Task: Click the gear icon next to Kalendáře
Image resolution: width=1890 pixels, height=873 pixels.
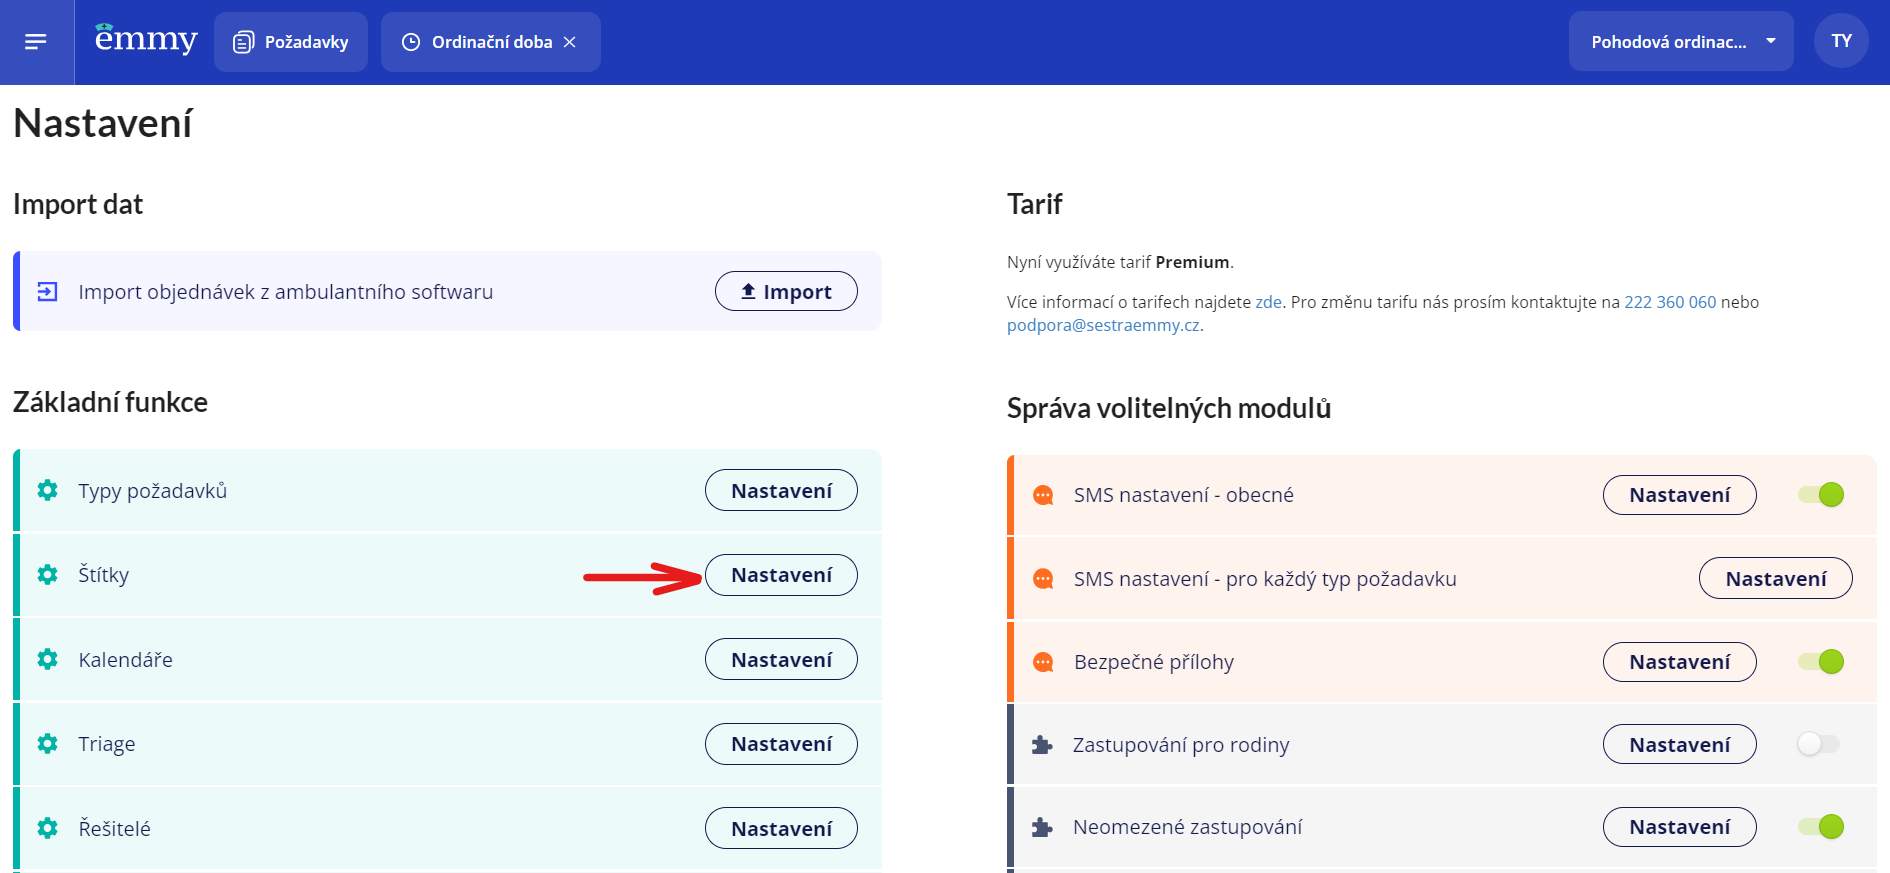Action: 47,660
